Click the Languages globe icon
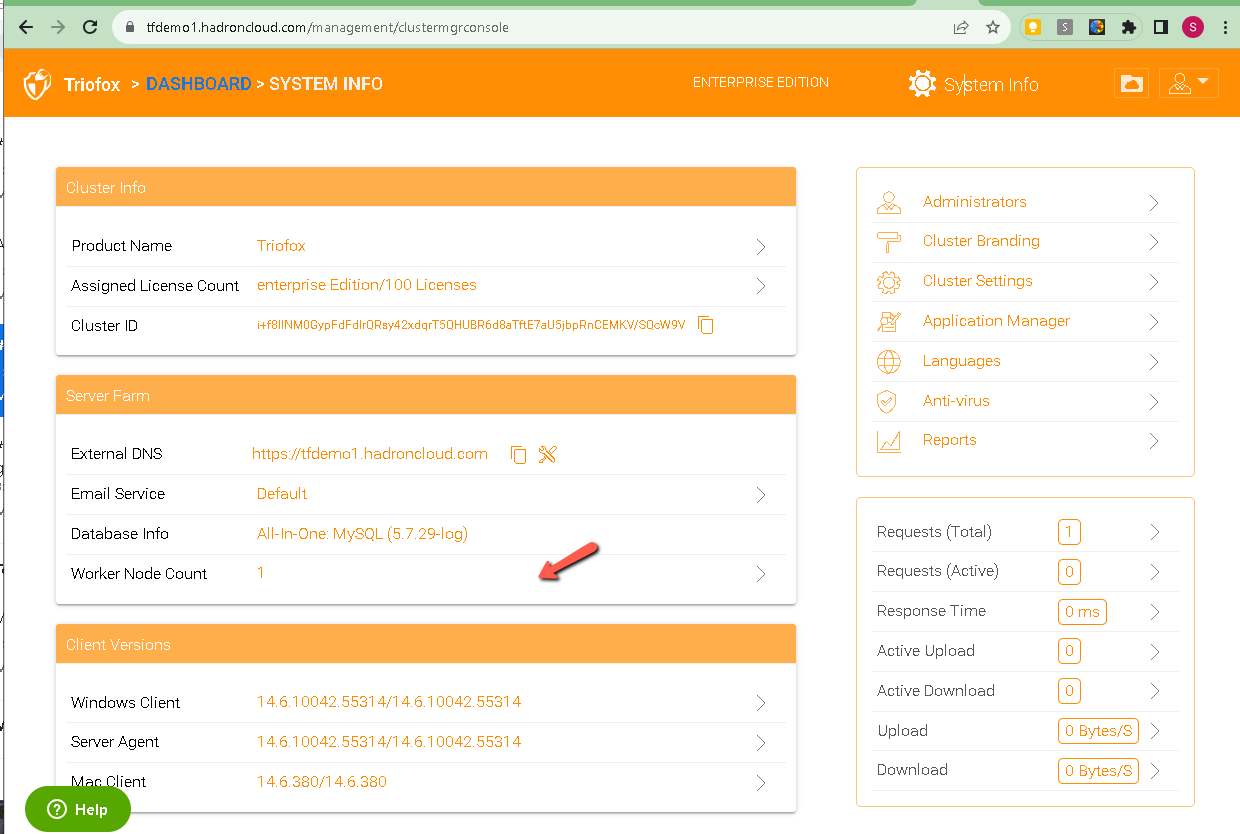This screenshot has height=834, width=1240. tap(888, 361)
